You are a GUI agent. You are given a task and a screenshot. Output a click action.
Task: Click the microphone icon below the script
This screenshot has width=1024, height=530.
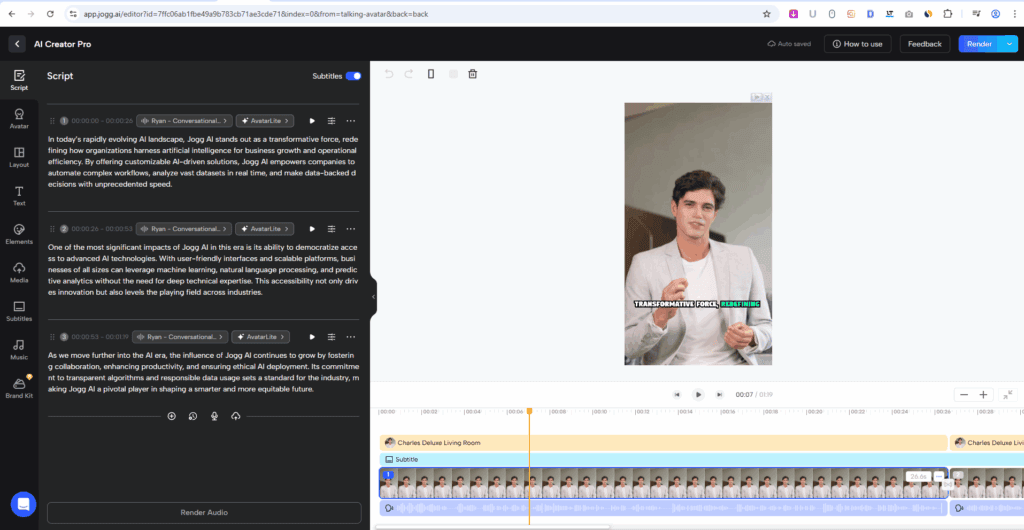pos(214,416)
